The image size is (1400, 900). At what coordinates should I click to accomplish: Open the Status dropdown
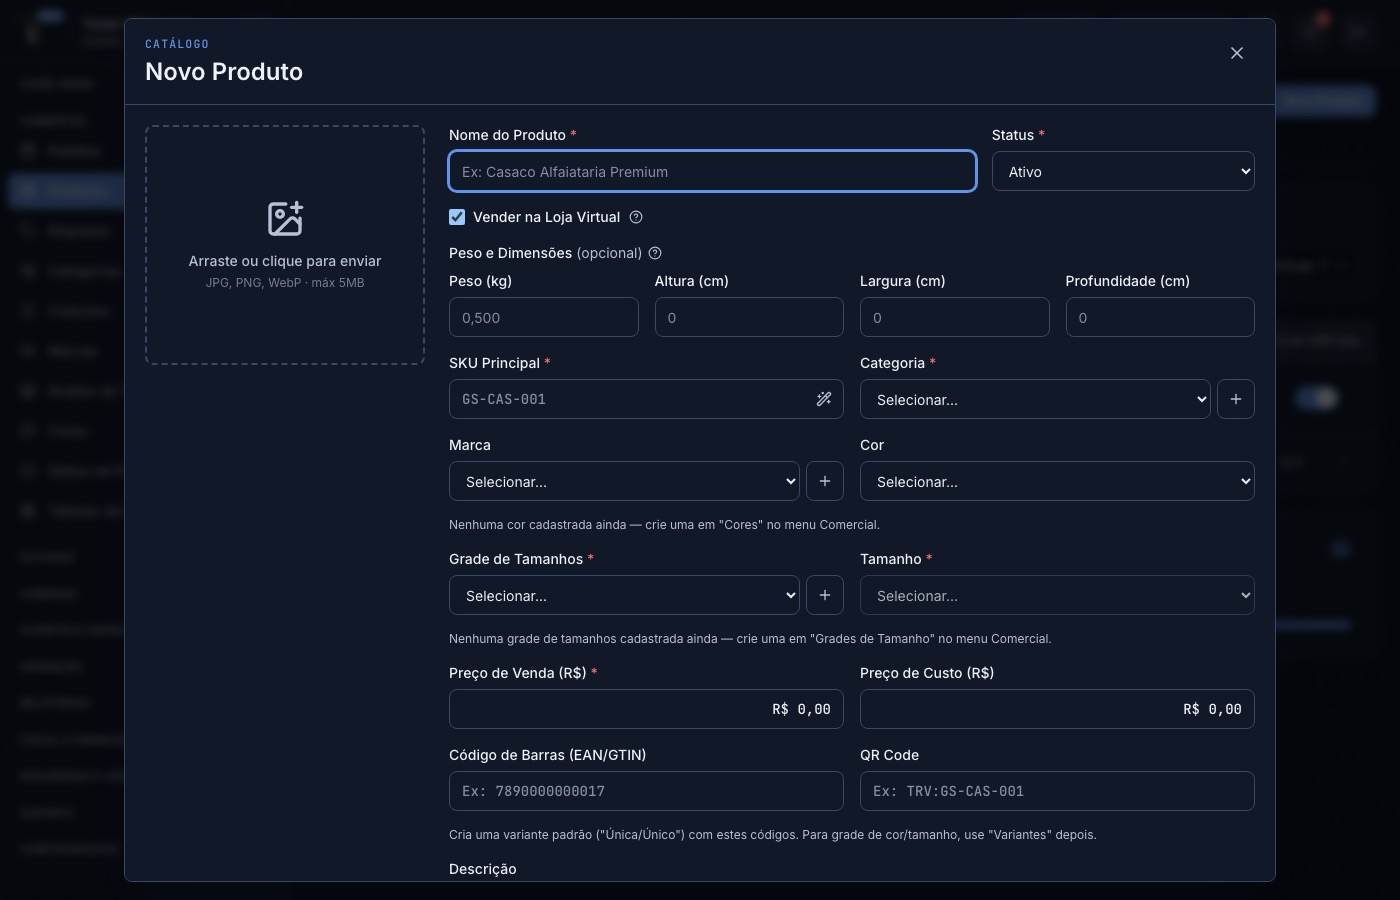(1123, 171)
